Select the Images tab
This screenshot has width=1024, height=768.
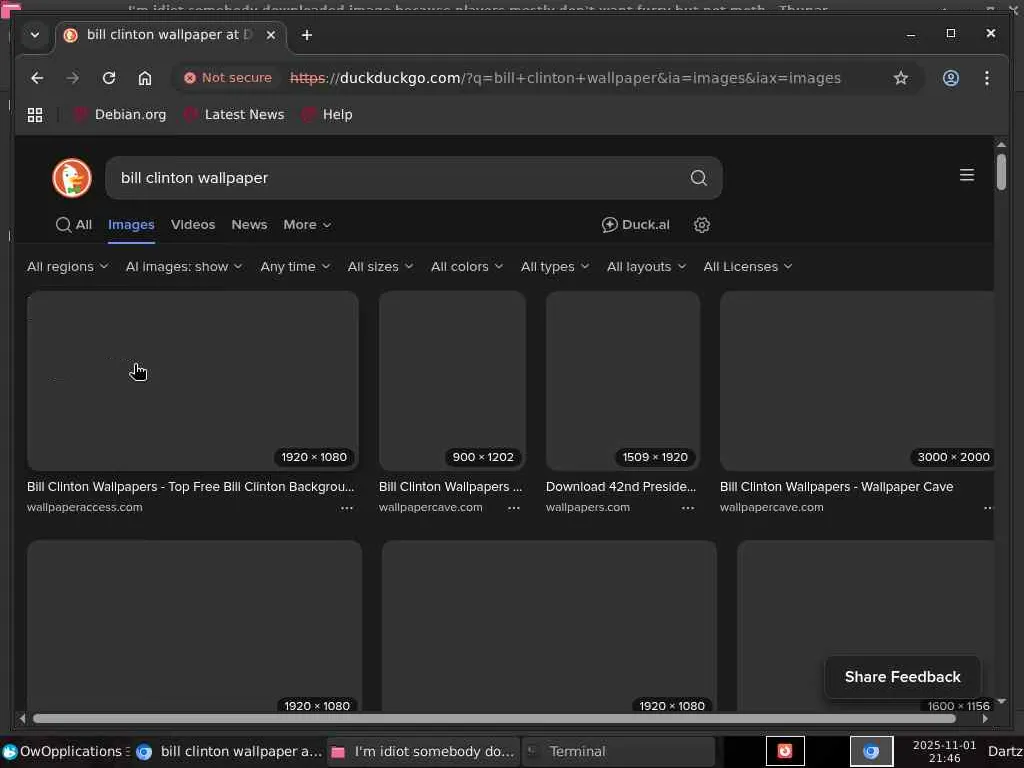coord(131,225)
